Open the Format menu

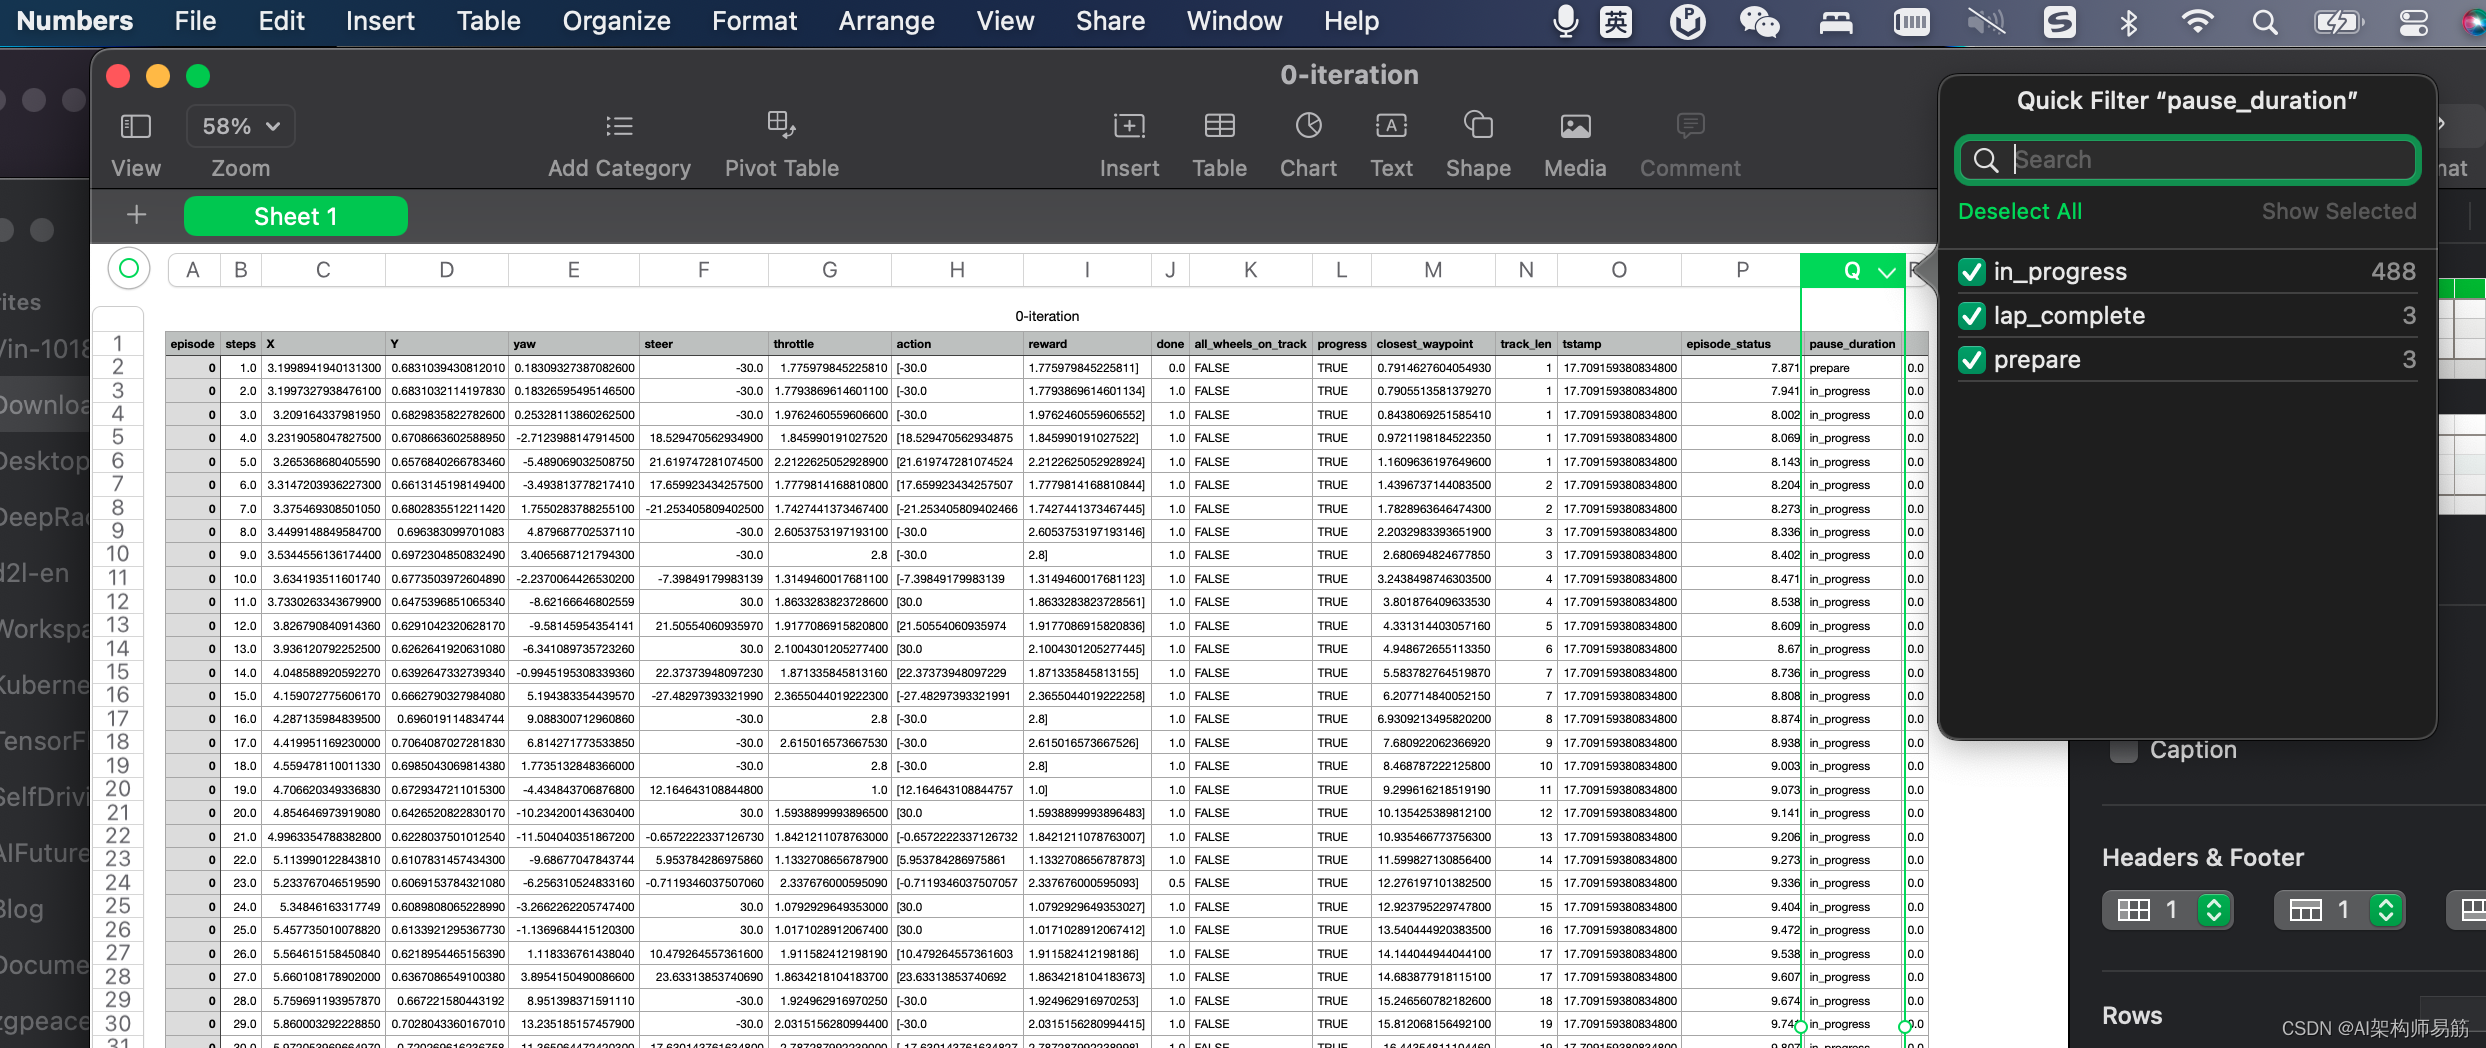754,21
